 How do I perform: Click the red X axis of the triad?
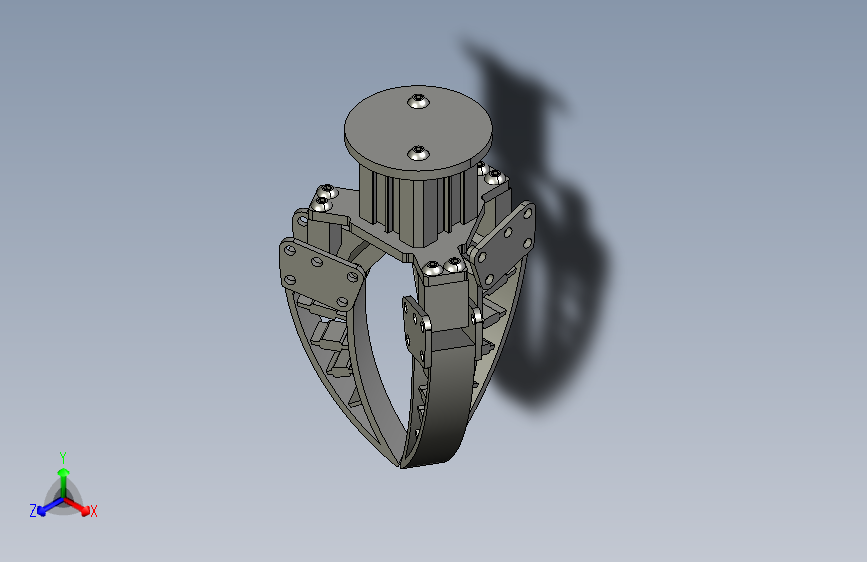click(80, 507)
